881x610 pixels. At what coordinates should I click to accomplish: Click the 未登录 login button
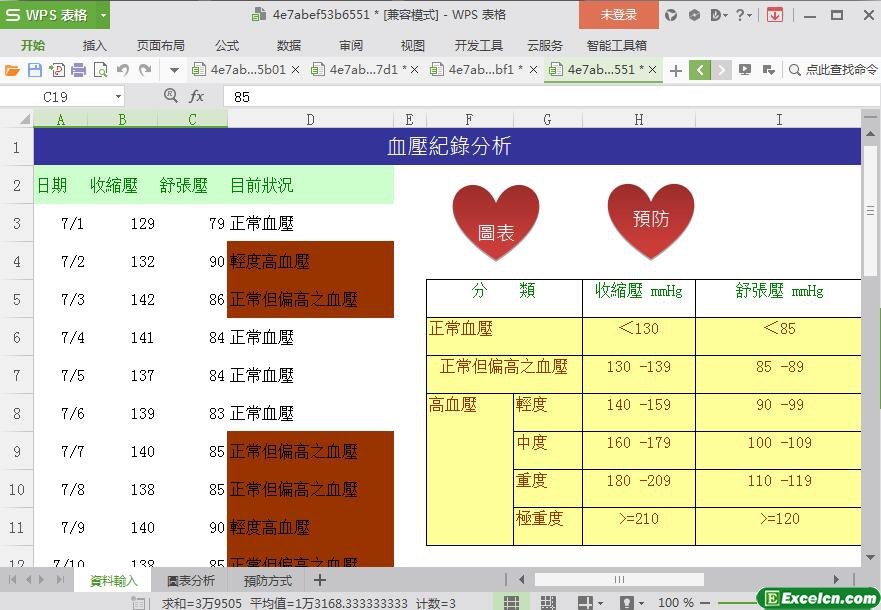tap(619, 15)
